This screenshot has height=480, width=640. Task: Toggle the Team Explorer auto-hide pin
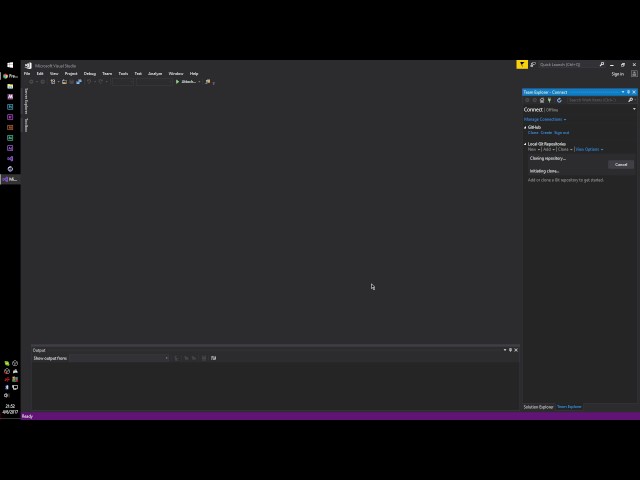click(629, 92)
